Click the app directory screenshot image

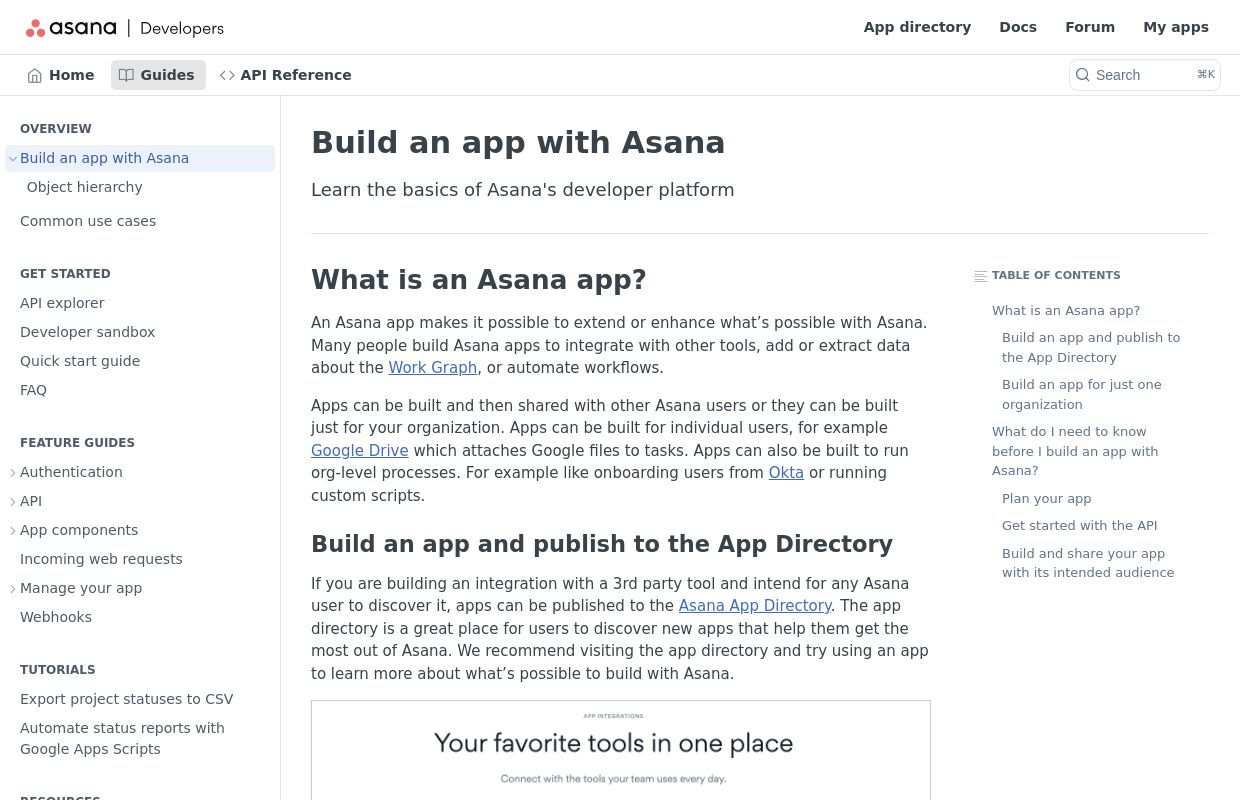(x=621, y=750)
